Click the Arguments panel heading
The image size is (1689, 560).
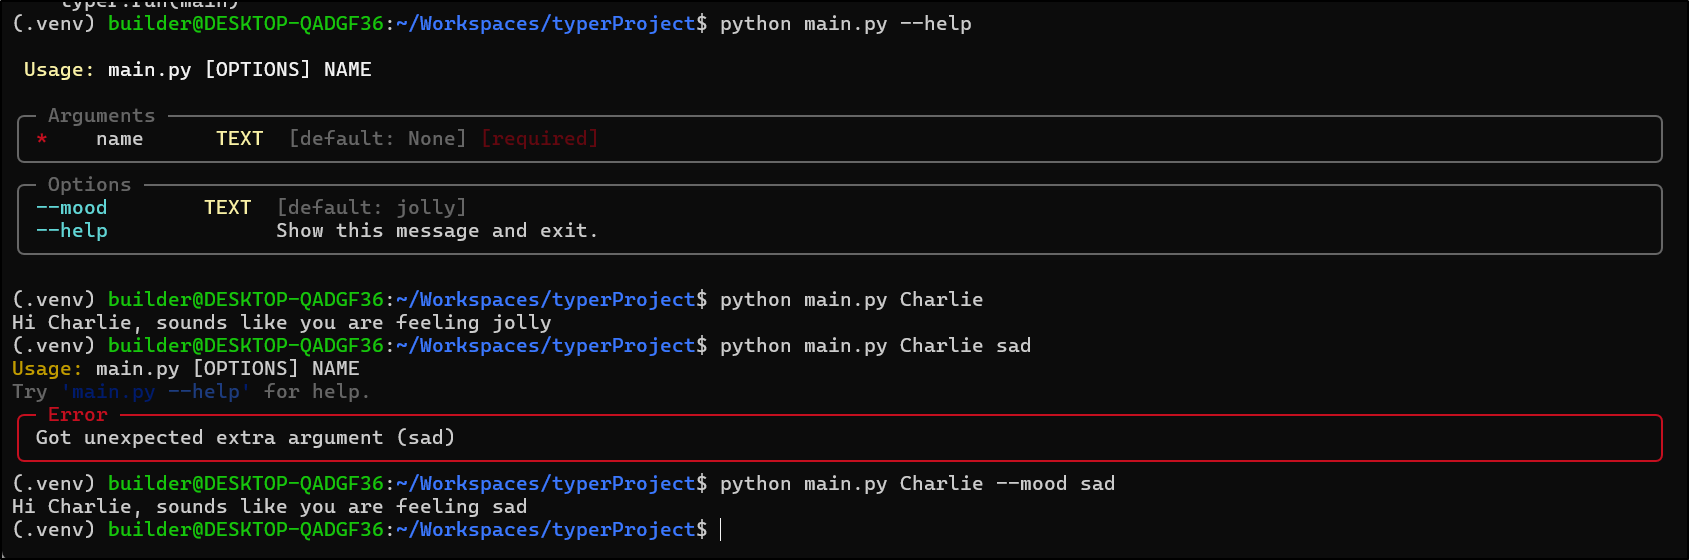[101, 116]
